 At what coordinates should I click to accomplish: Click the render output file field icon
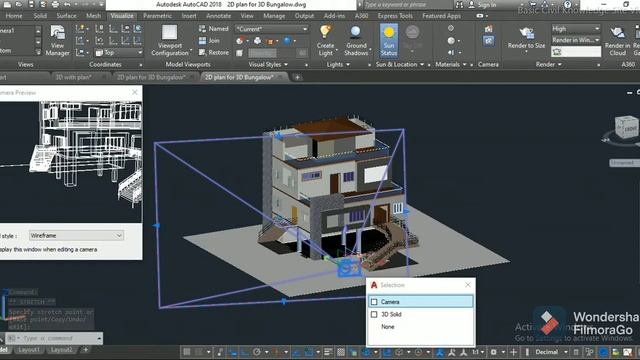point(557,52)
